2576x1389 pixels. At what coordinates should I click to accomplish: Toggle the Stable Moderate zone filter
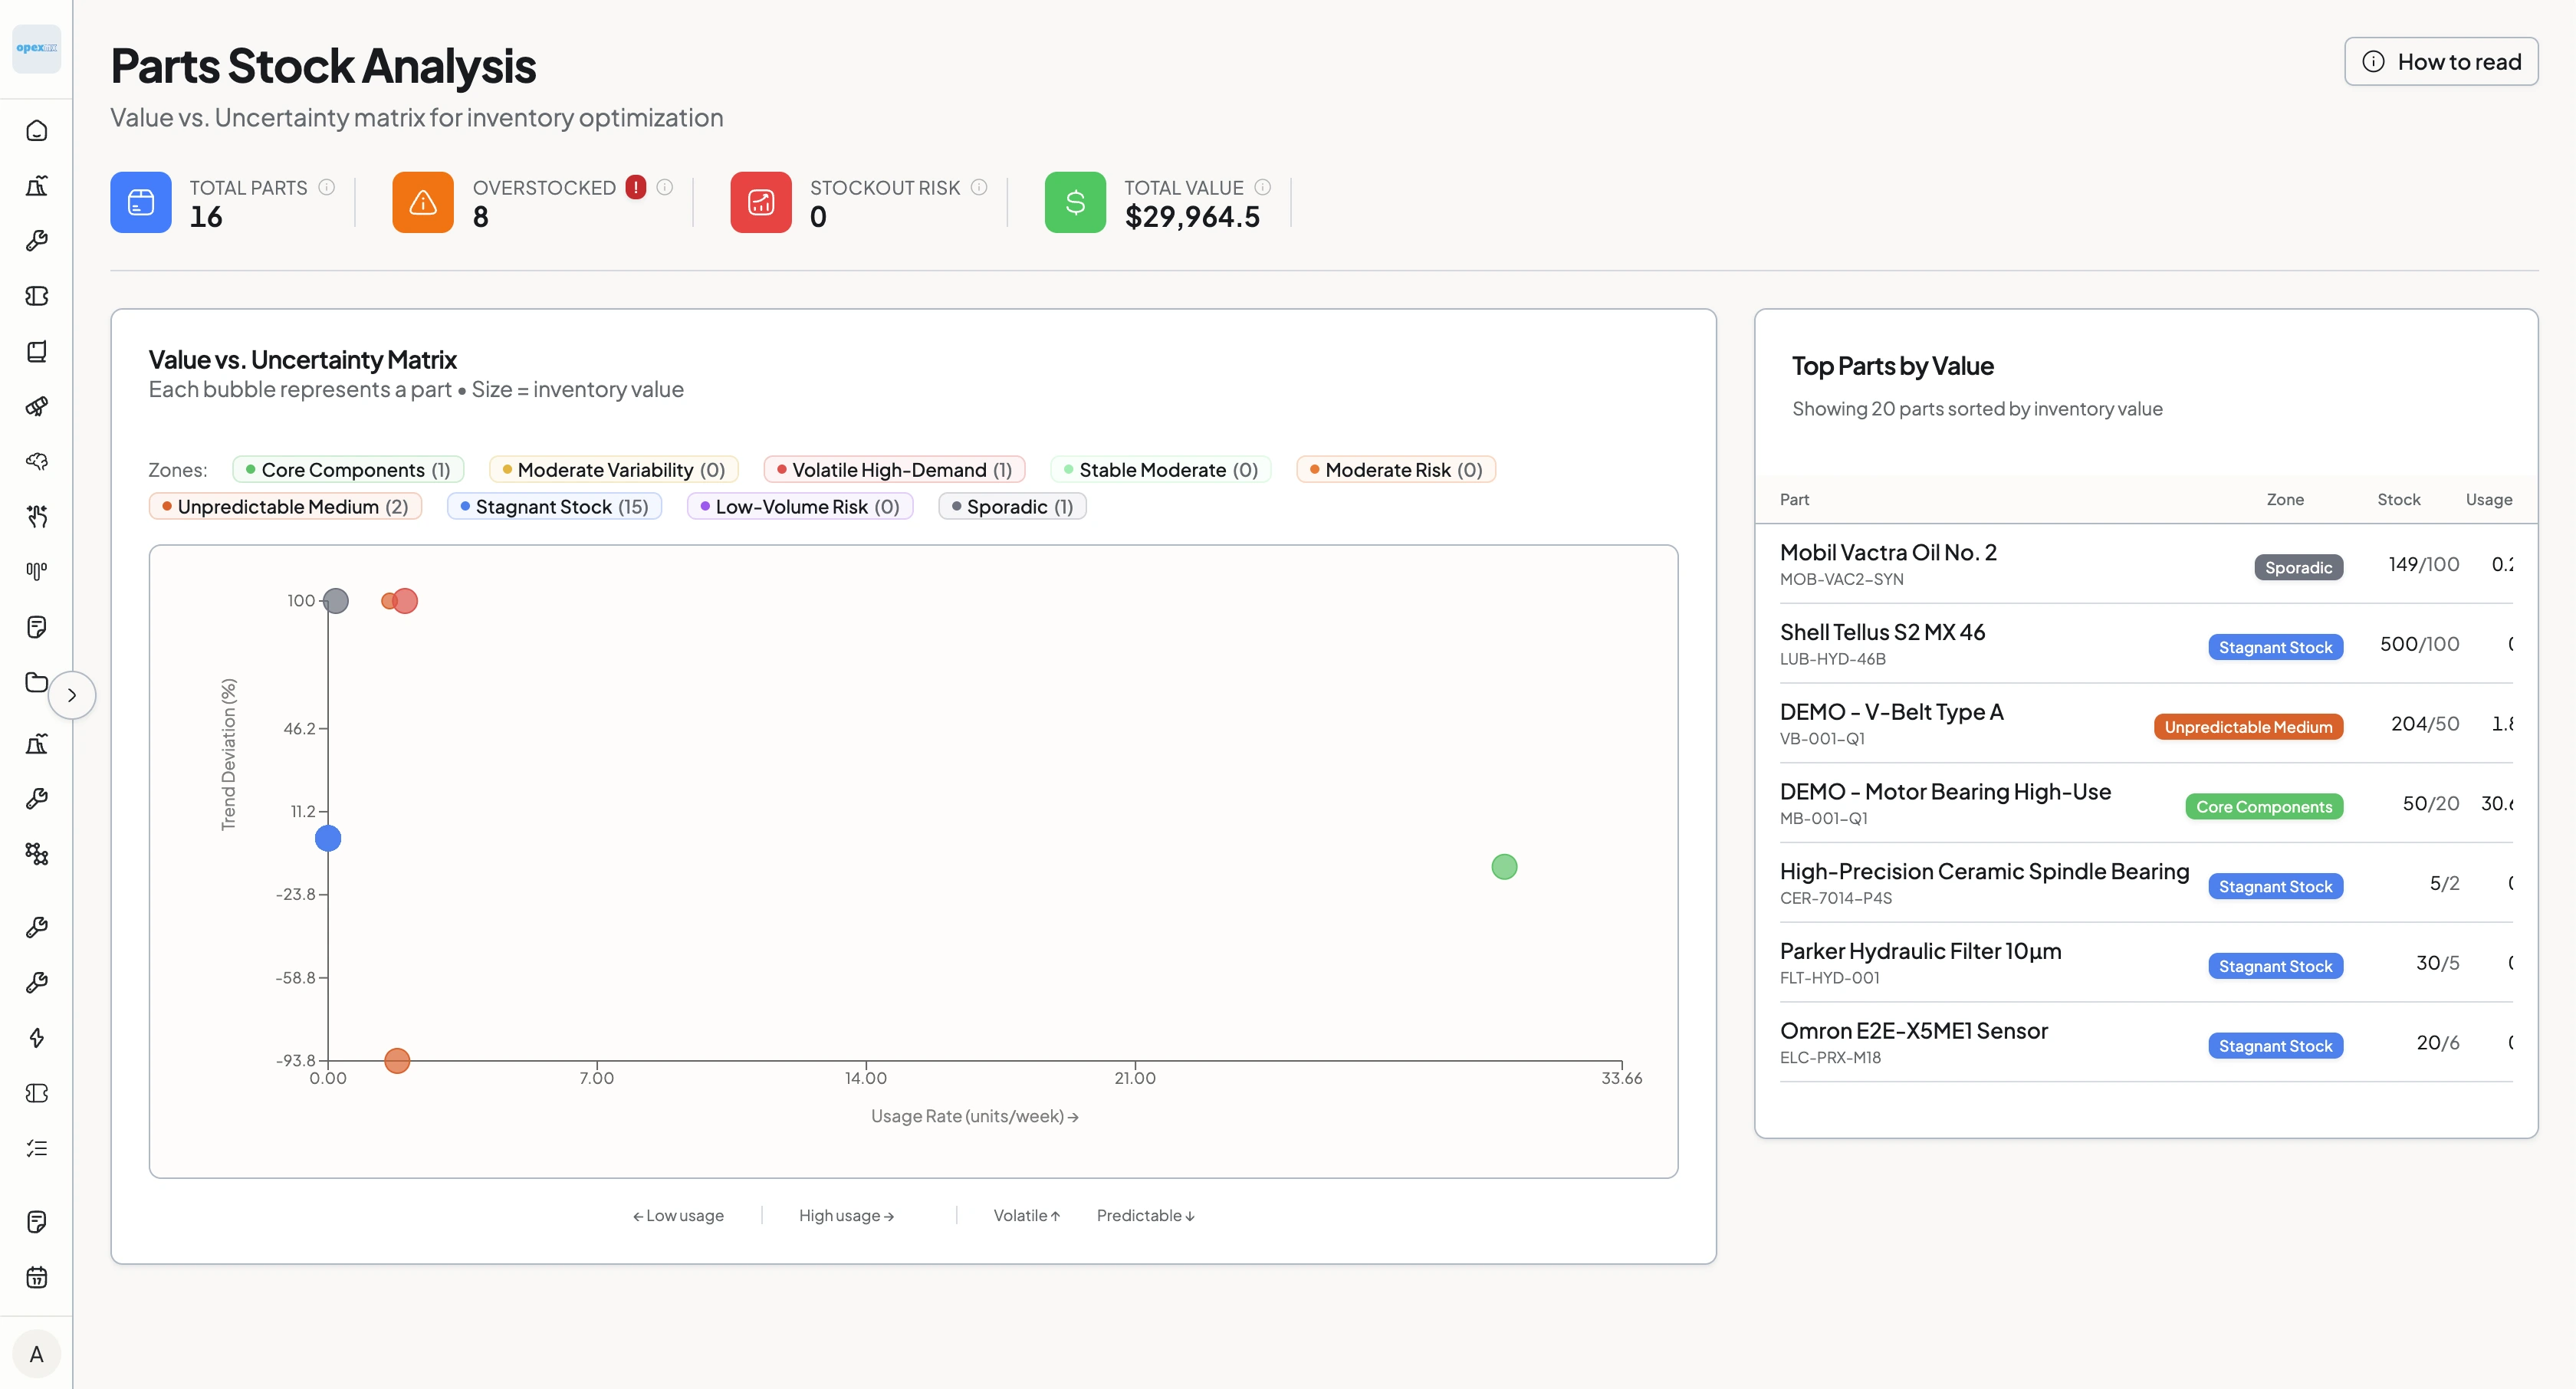(1161, 470)
